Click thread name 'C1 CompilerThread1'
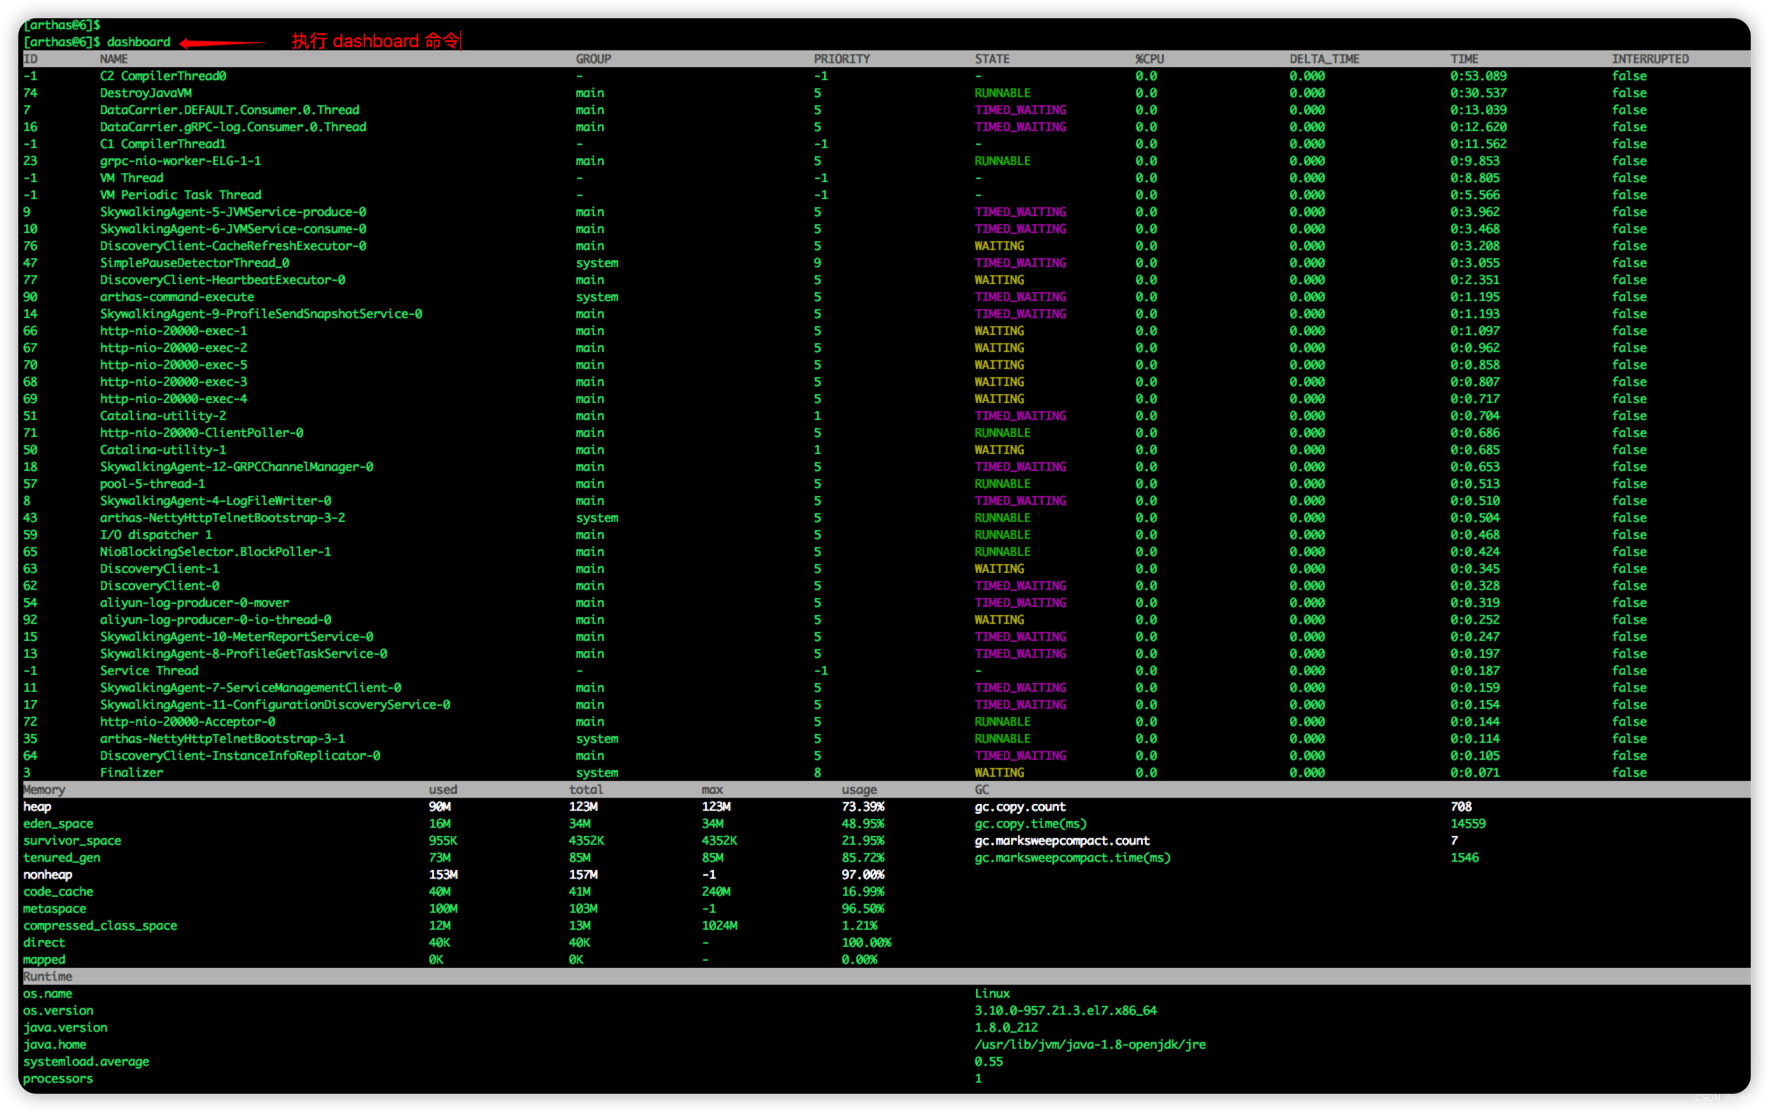This screenshot has width=1769, height=1112. click(163, 144)
